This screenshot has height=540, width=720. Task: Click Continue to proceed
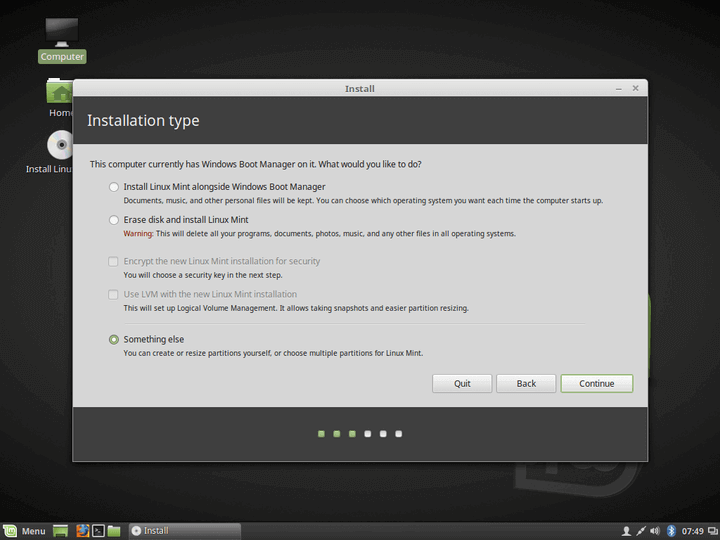596,383
